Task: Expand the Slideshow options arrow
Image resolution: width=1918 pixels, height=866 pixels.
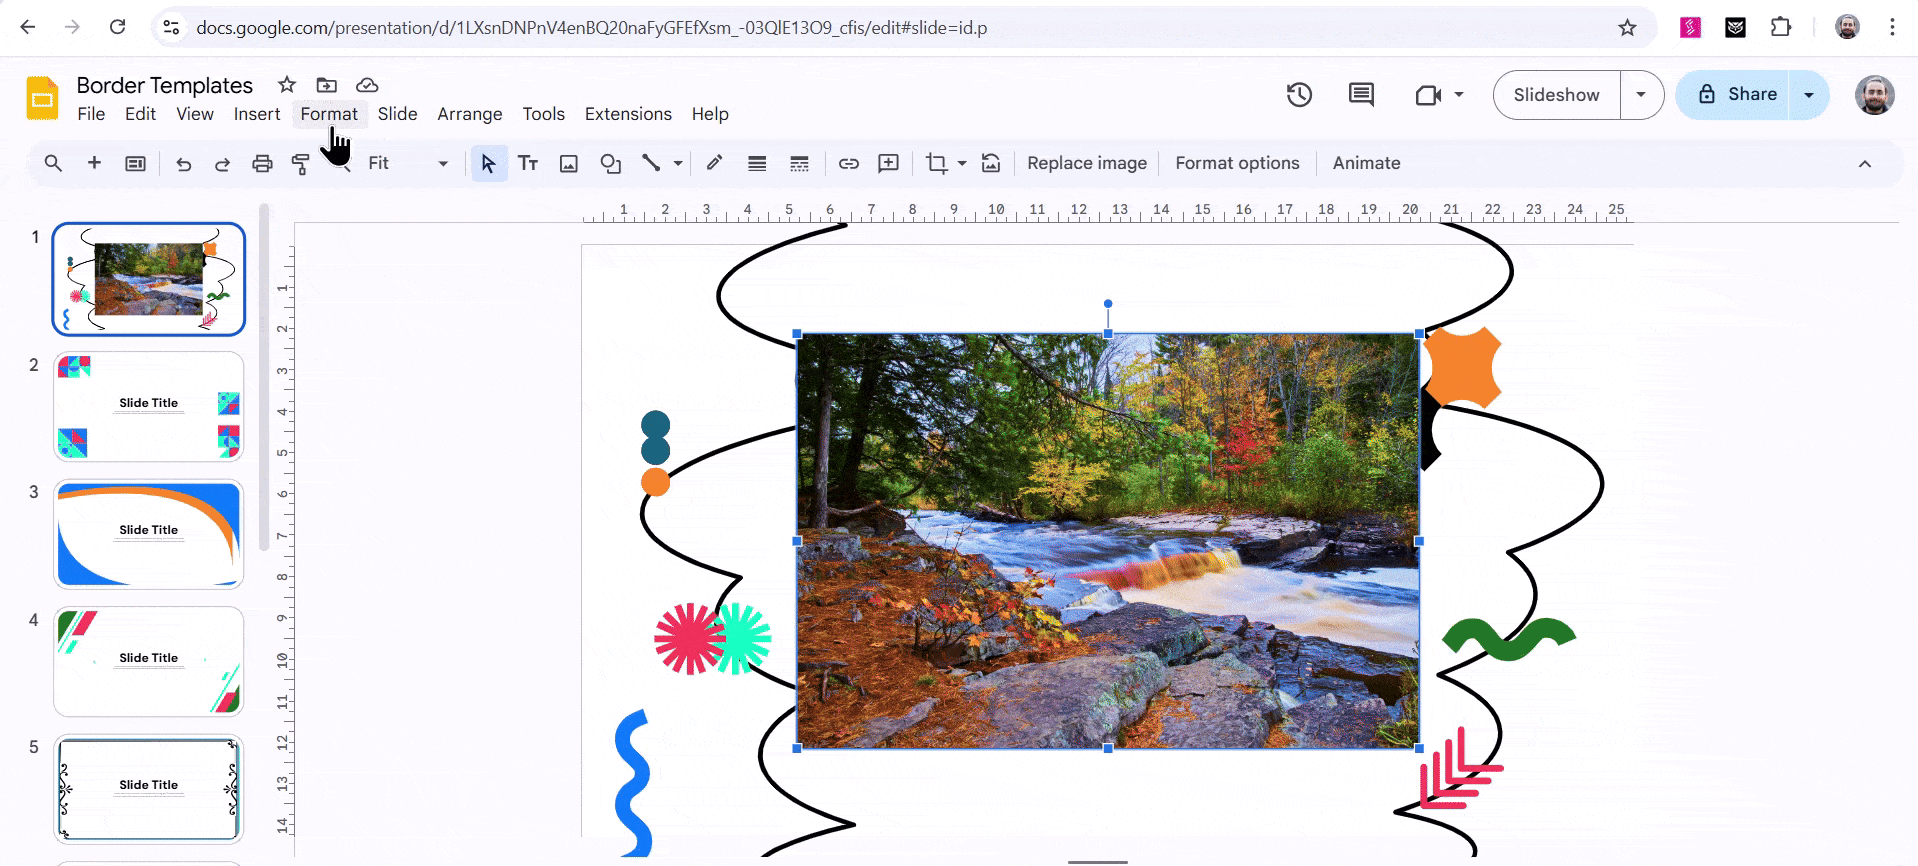Action: 1641,95
